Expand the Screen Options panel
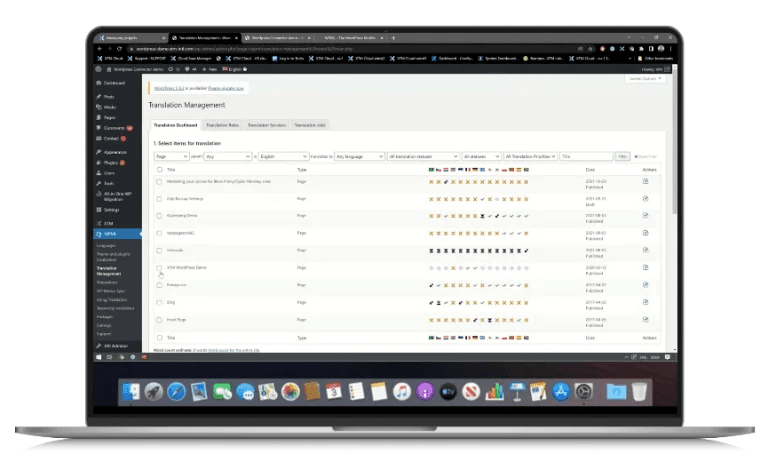 645,78
